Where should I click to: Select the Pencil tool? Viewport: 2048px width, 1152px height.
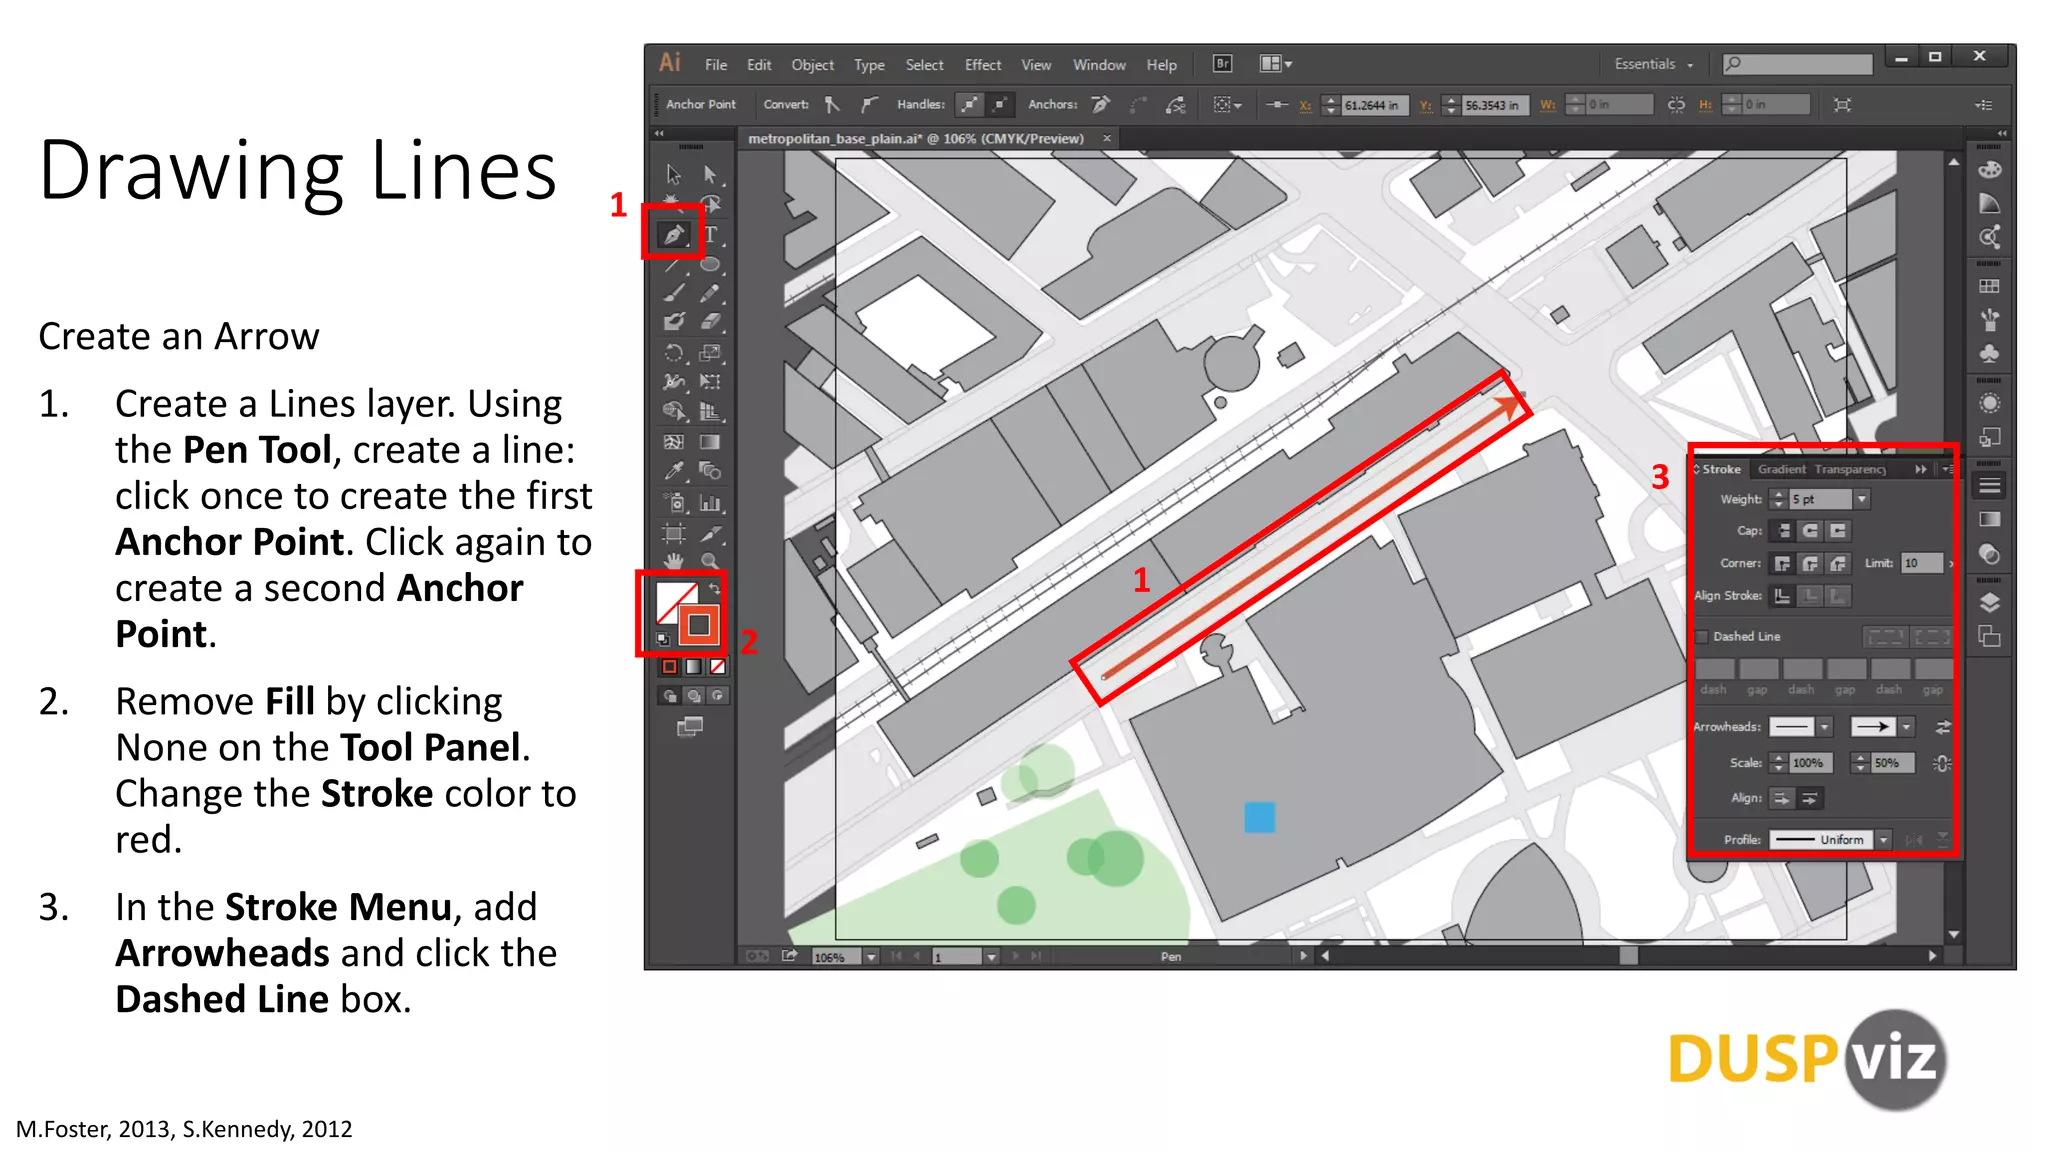[710, 293]
